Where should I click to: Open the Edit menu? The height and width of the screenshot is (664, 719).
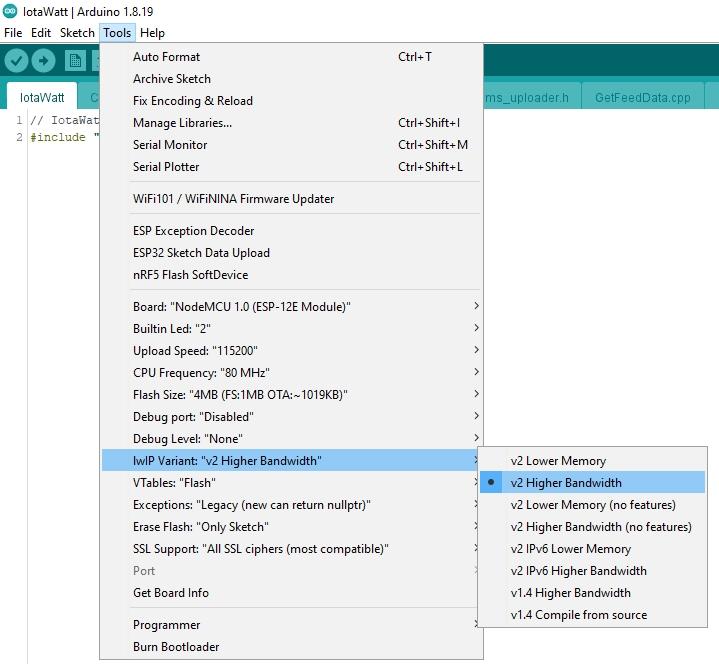41,33
